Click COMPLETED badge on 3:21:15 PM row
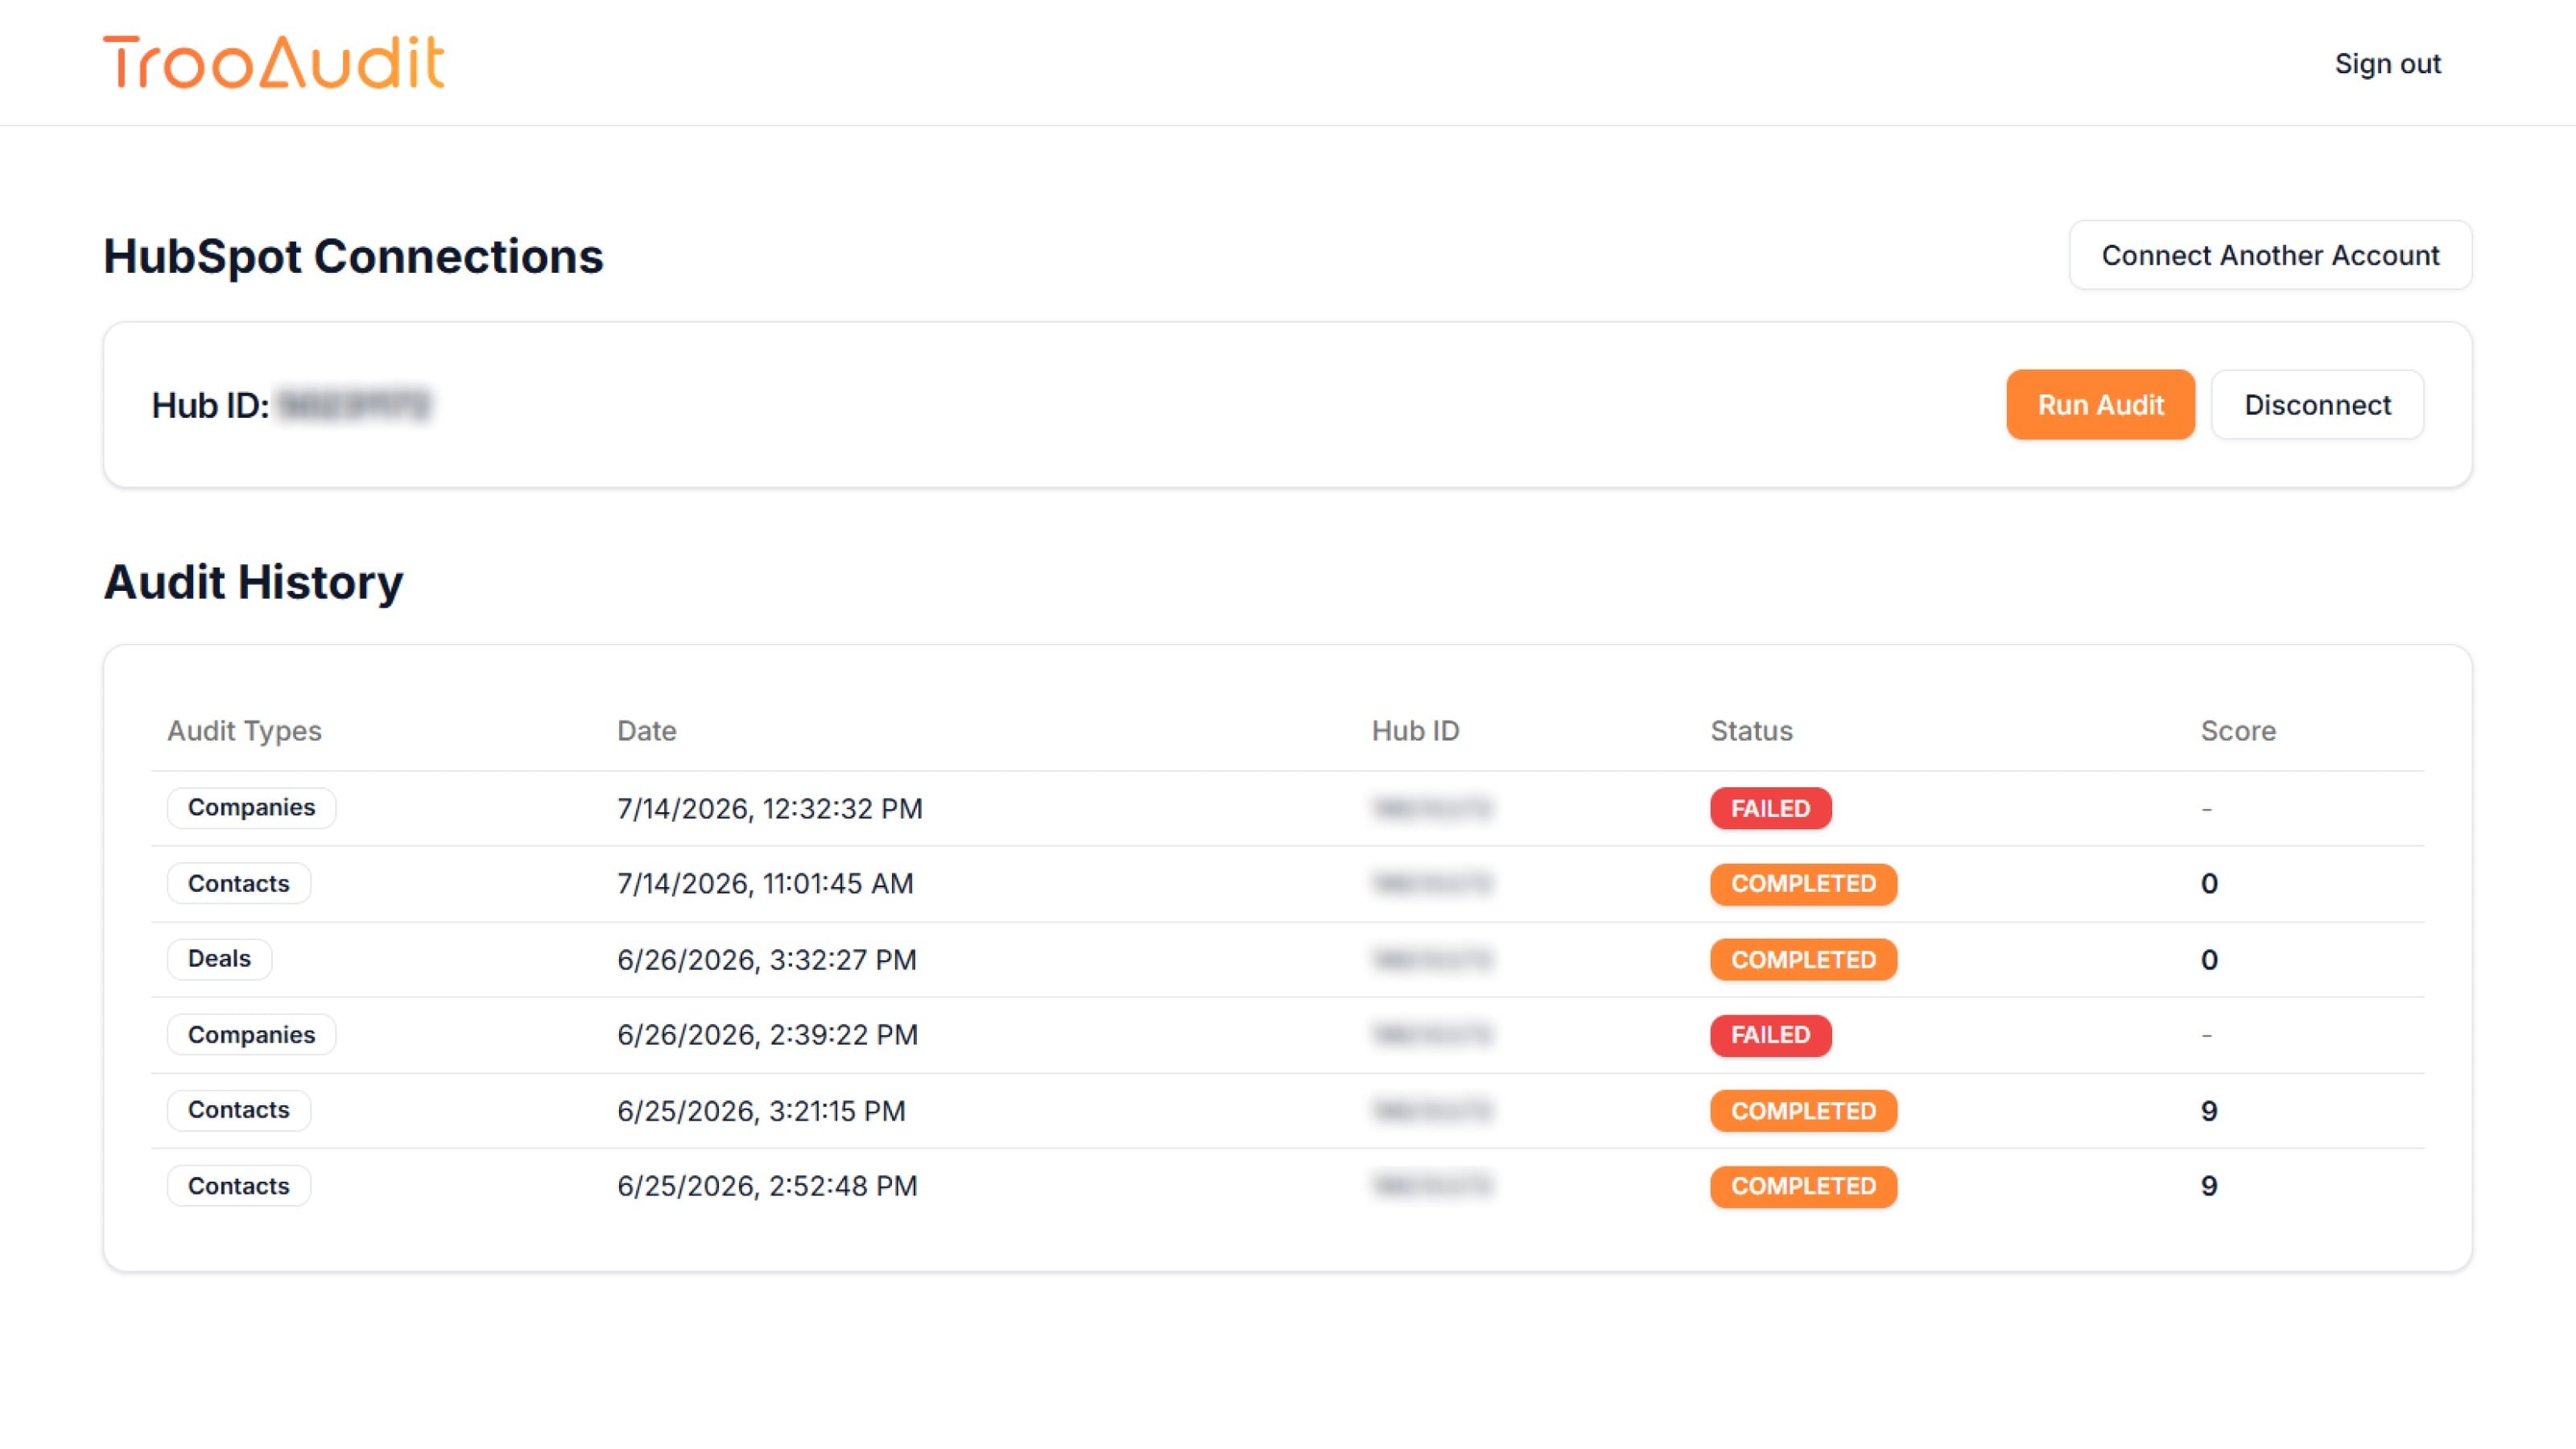 (x=1803, y=1111)
